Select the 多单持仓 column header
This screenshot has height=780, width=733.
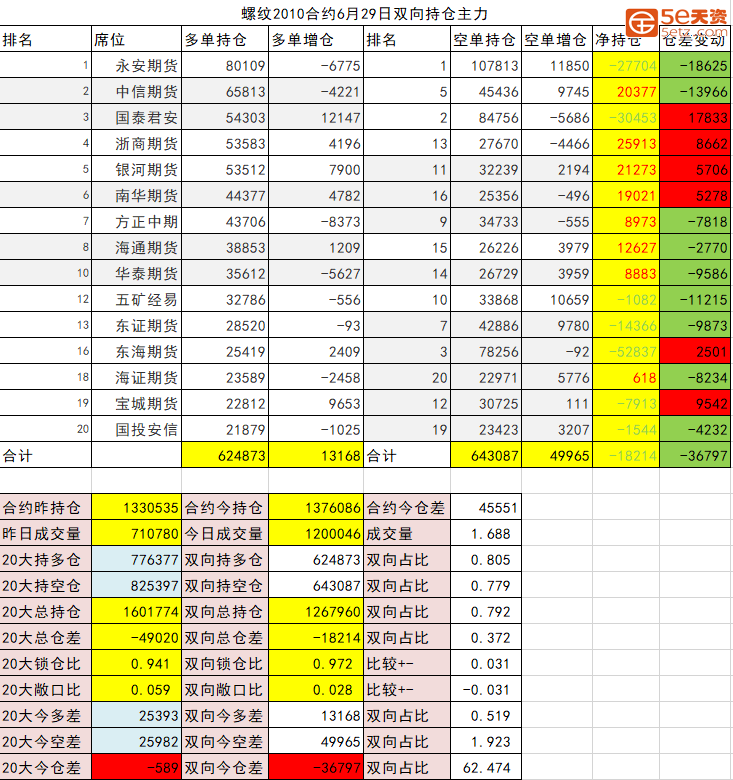pyautogui.click(x=225, y=39)
